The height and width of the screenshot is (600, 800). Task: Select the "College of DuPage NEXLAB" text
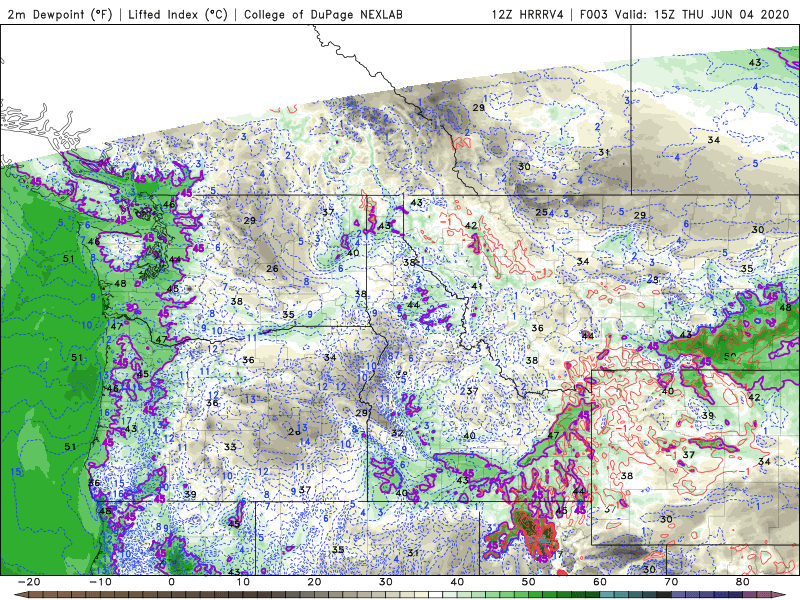[x=323, y=14]
